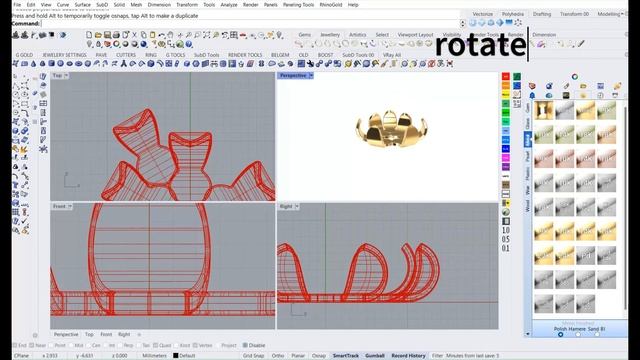Viewport: 640px width, 360px height.
Task: Toggle the Disable osnap checkbox
Action: pos(245,345)
